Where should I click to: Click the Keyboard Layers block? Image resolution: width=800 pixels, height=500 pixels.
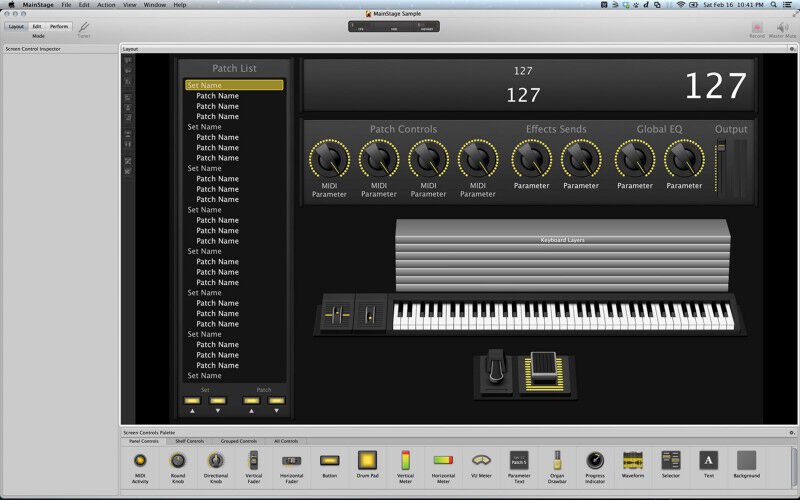click(563, 256)
